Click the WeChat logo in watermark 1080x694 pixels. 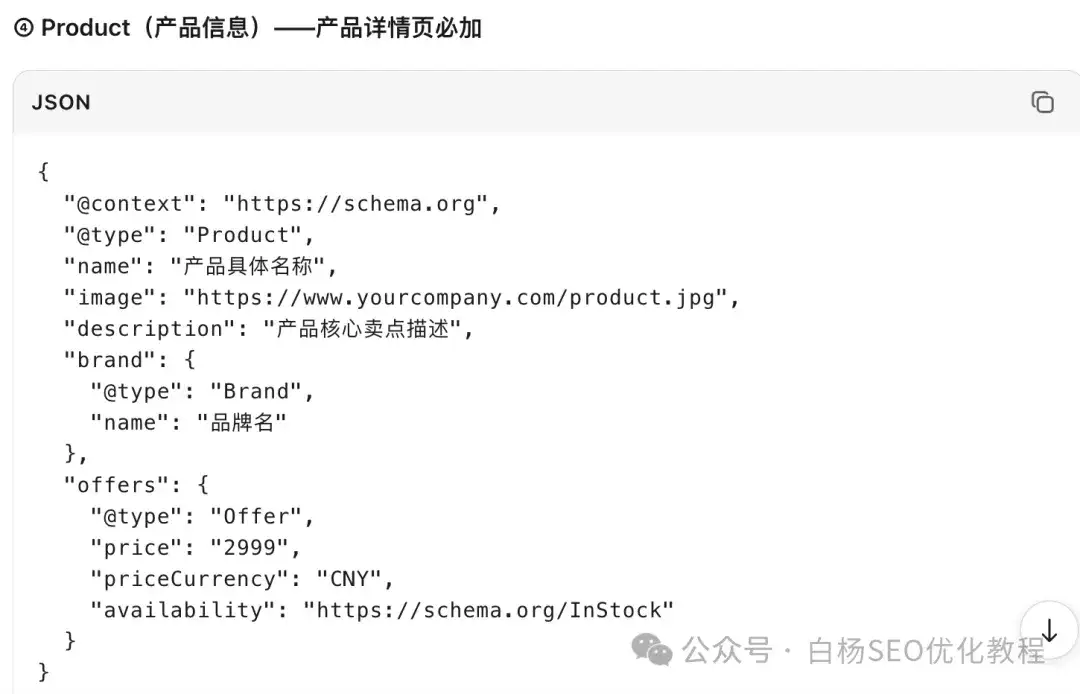[652, 650]
